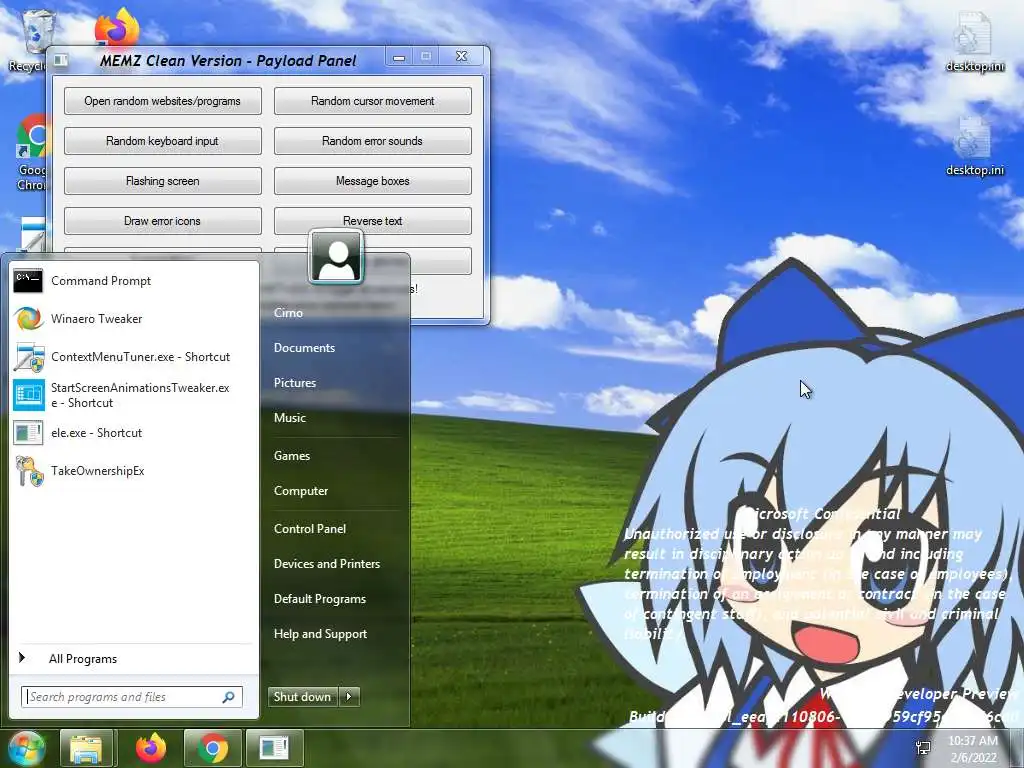Open Music from Start menu
Screen dimensions: 1024x768
click(290, 418)
